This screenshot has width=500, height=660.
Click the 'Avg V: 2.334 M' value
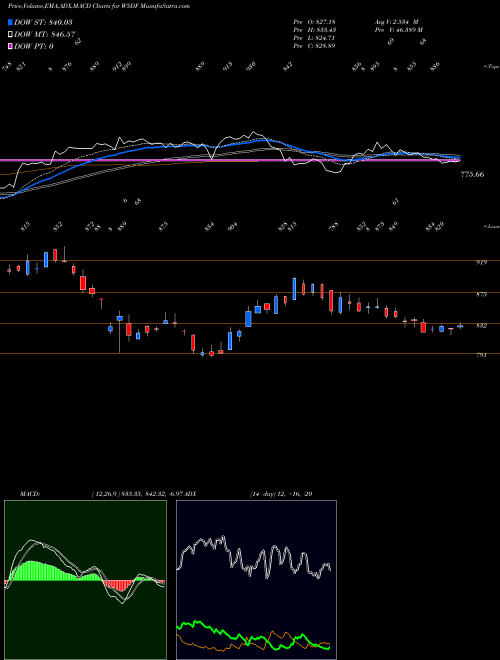tap(396, 22)
